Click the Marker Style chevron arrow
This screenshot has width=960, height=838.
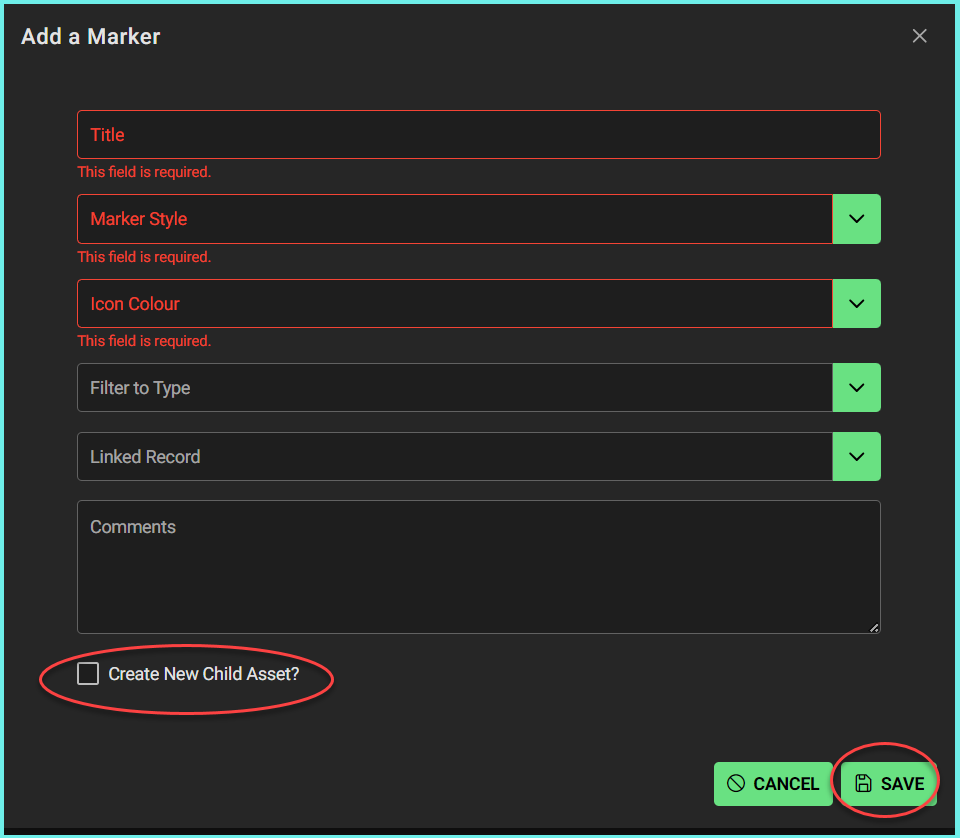pyautogui.click(x=856, y=219)
